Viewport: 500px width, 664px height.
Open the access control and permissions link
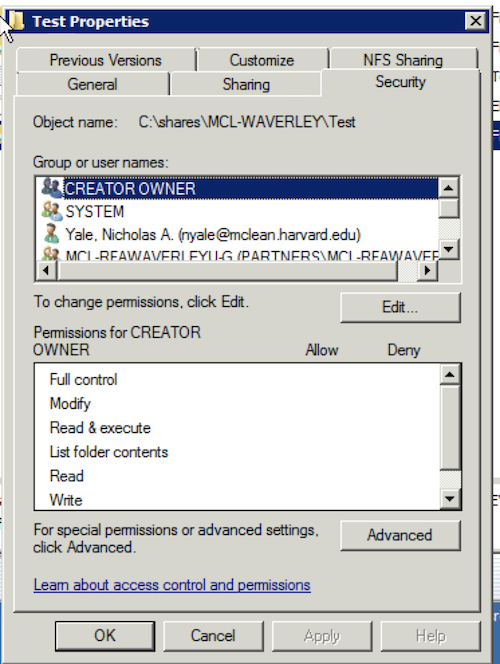click(172, 585)
